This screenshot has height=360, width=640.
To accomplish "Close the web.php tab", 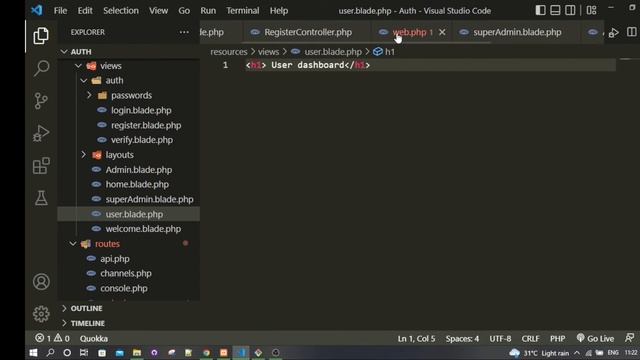I will [442, 32].
